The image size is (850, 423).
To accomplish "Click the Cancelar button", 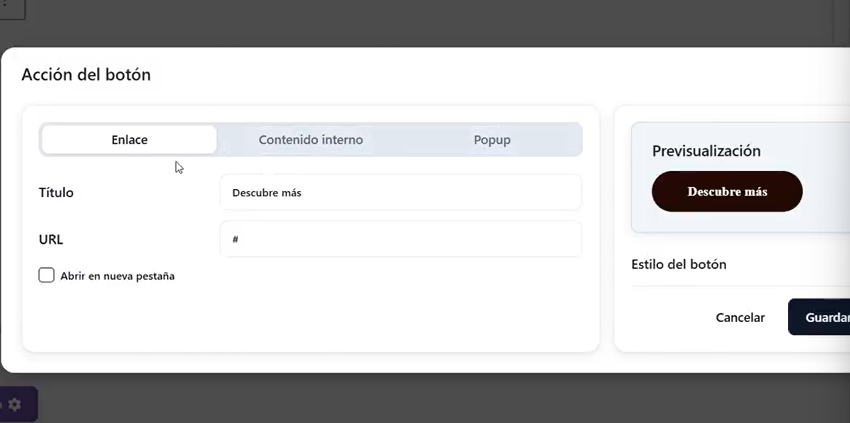I will [x=740, y=317].
